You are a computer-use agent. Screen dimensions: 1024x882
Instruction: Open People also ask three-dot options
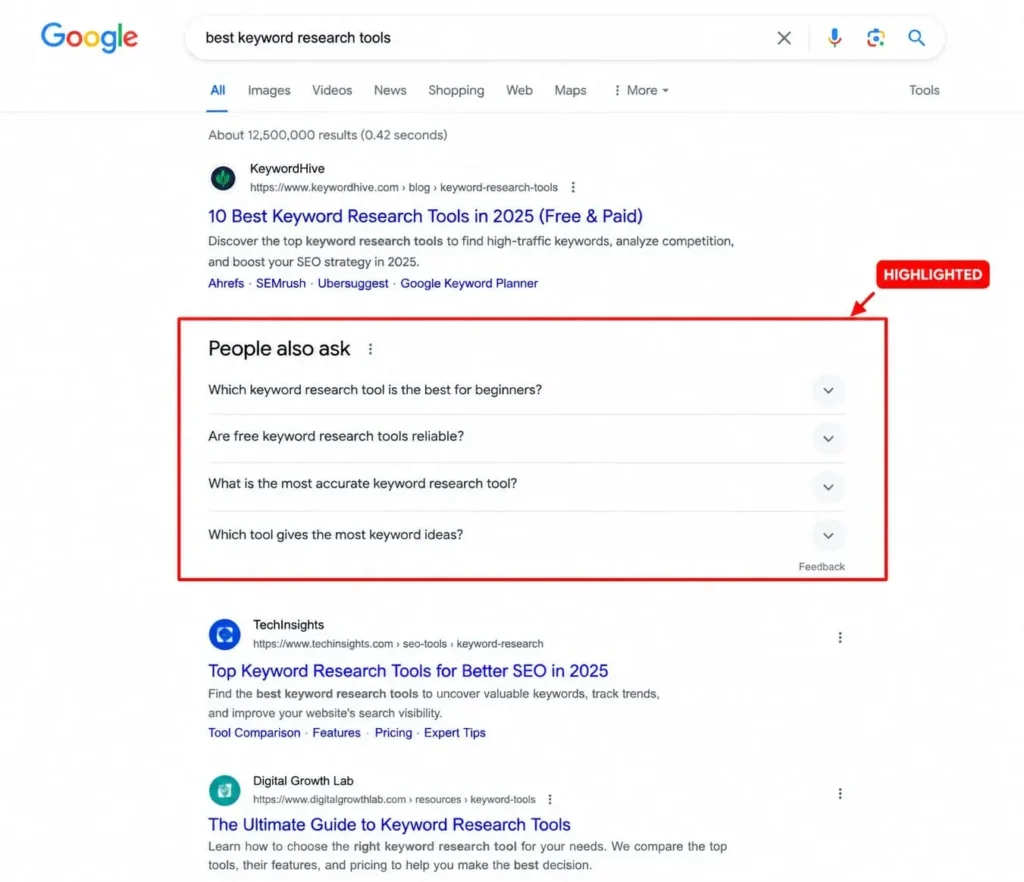pos(370,349)
